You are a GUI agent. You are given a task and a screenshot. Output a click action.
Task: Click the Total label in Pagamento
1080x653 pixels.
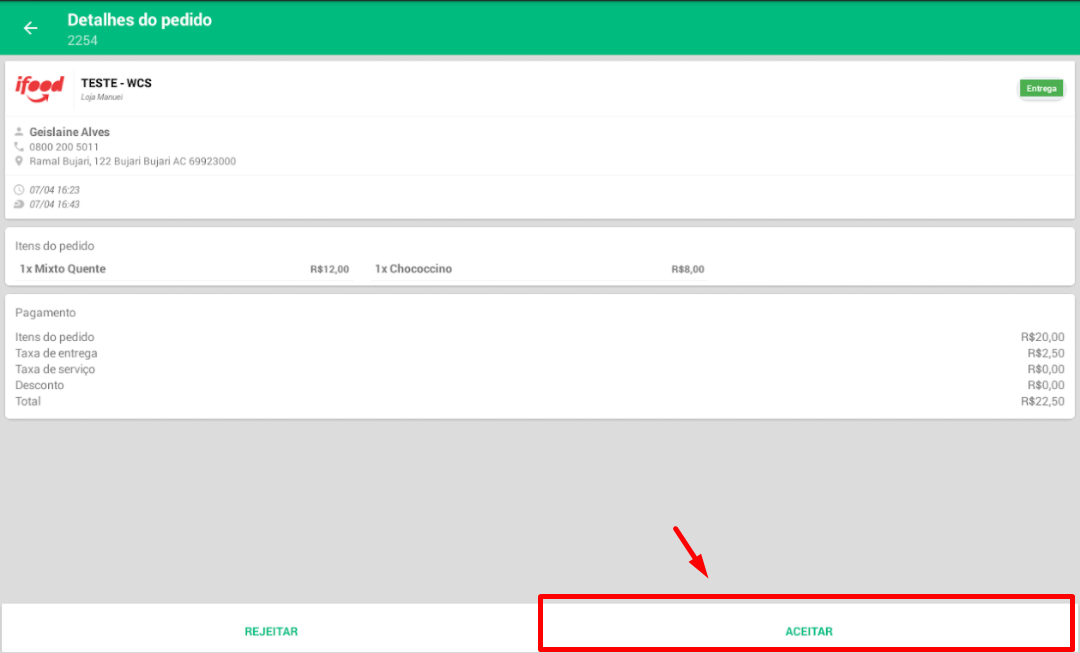point(28,401)
